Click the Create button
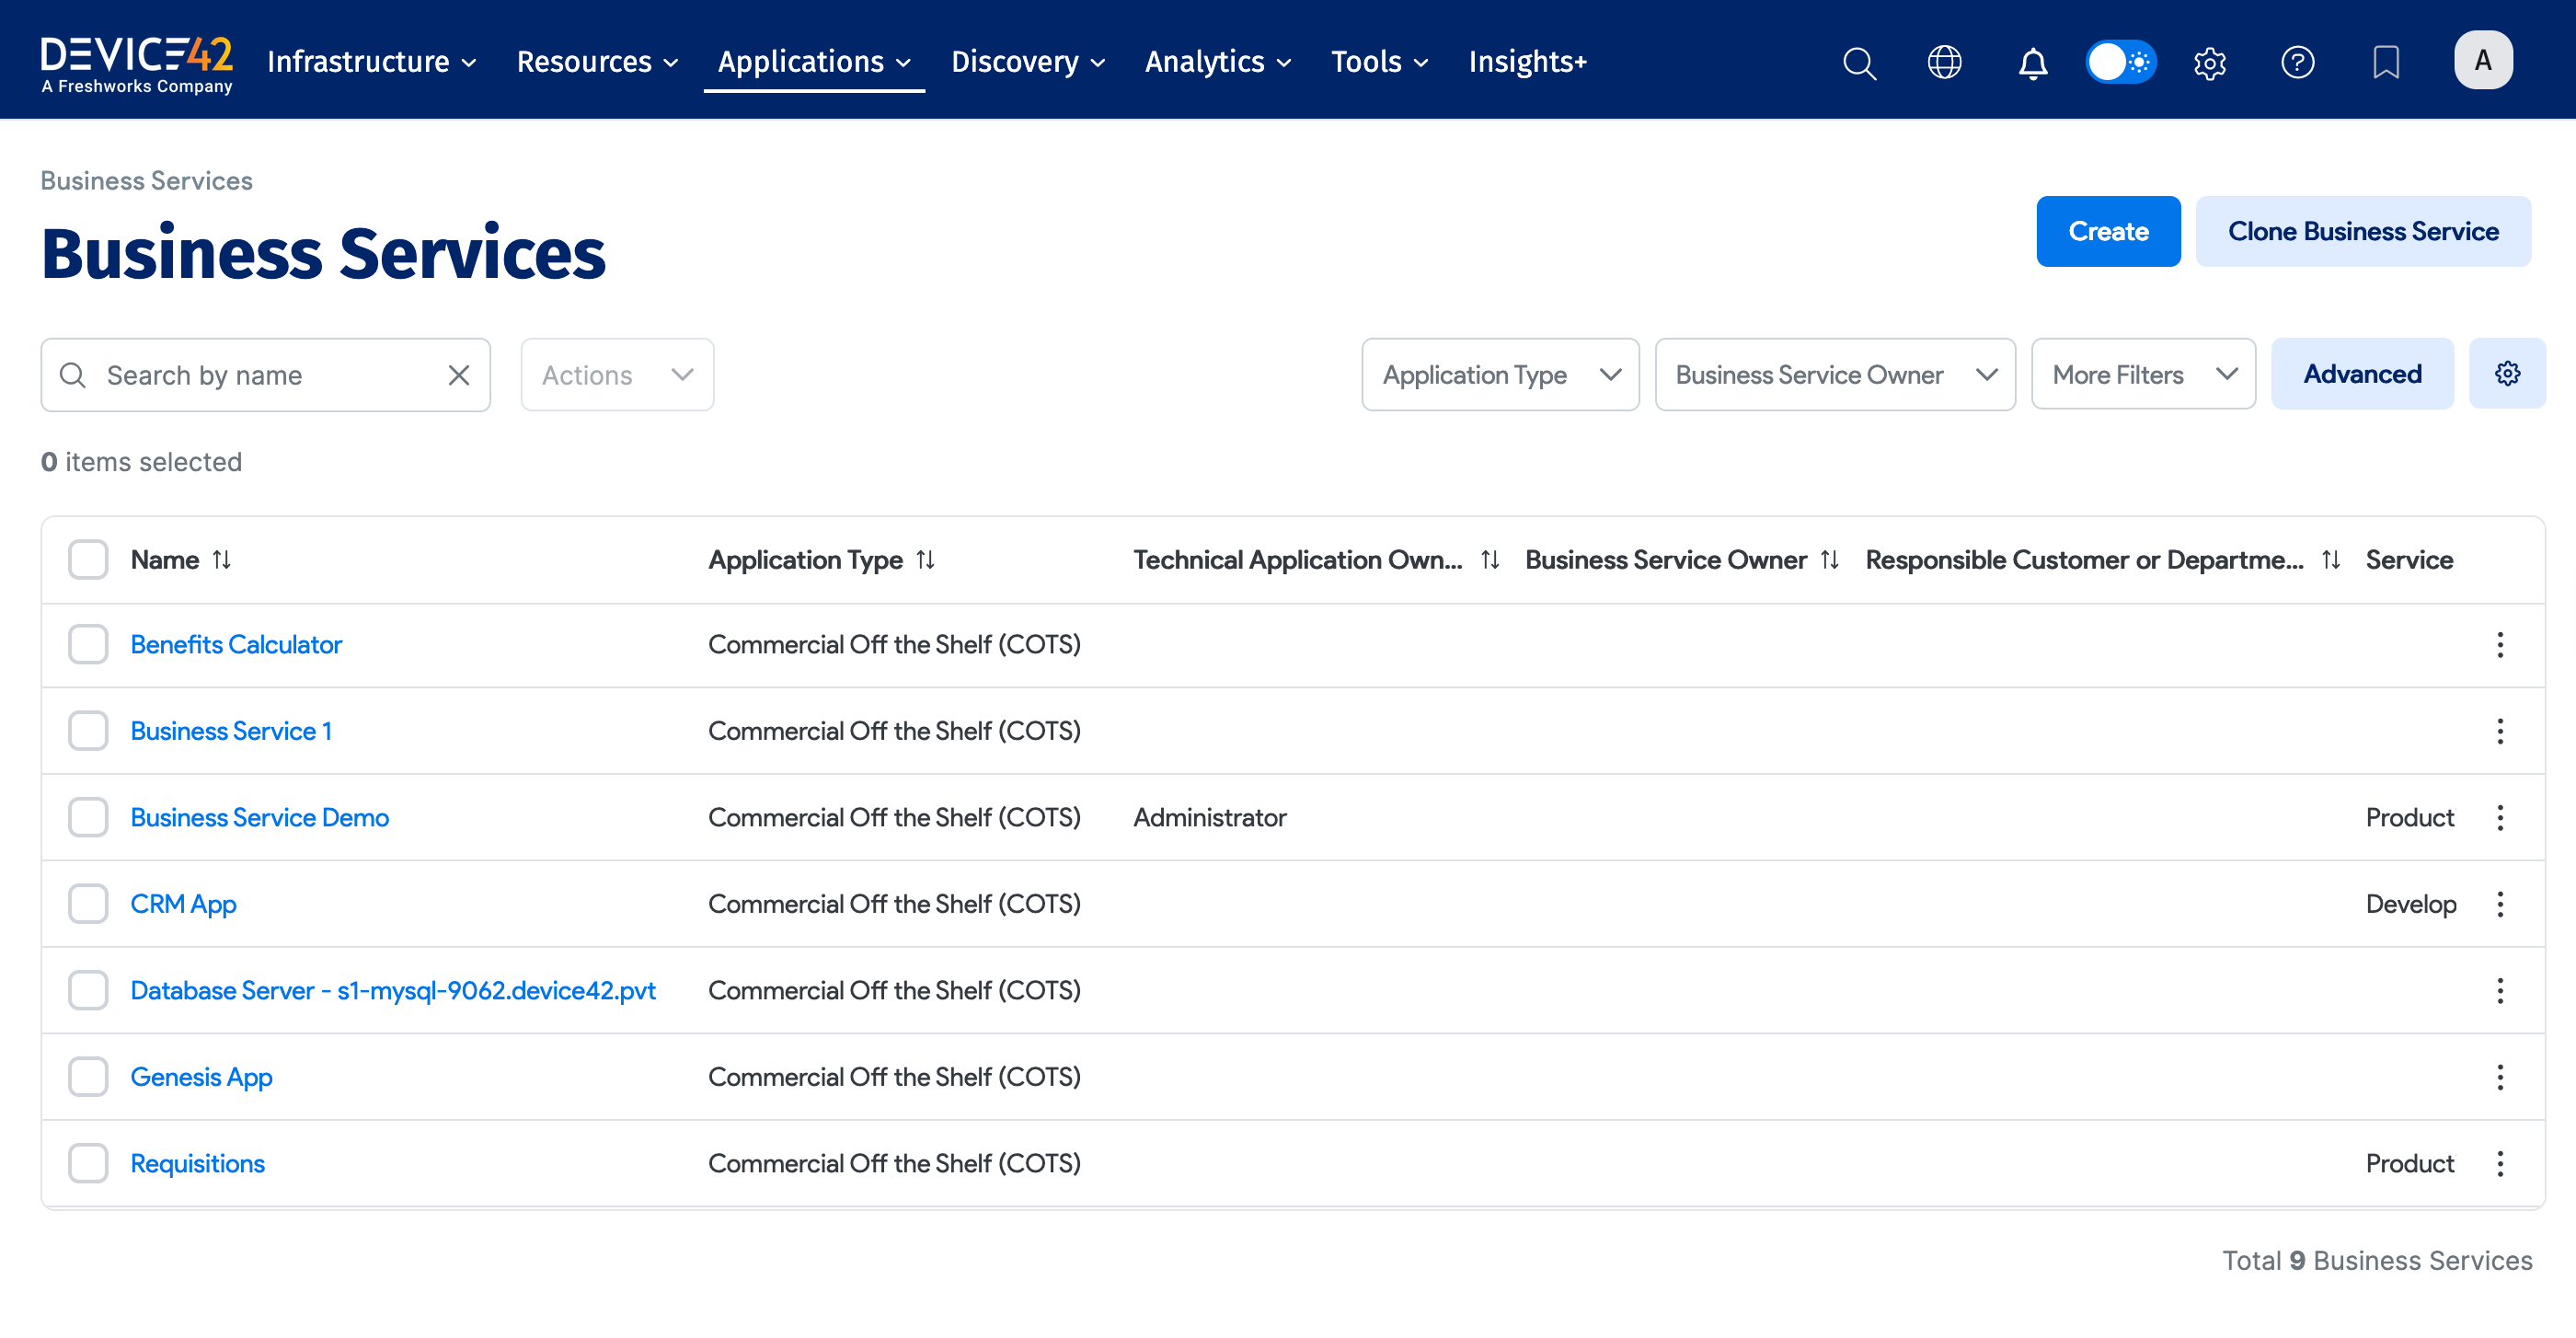Image resolution: width=2576 pixels, height=1338 pixels. click(x=2108, y=231)
